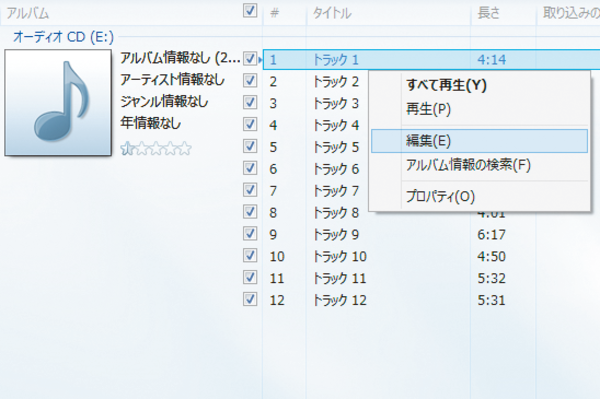The image size is (600, 399).
Task: Open プロパティ(O) from context menu
Action: pyautogui.click(x=479, y=197)
